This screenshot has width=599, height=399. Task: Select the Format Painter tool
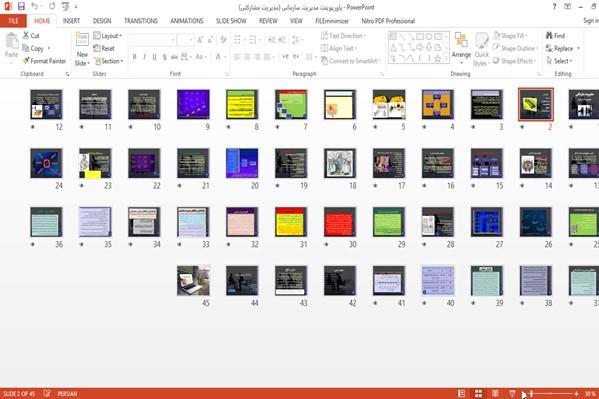click(44, 61)
